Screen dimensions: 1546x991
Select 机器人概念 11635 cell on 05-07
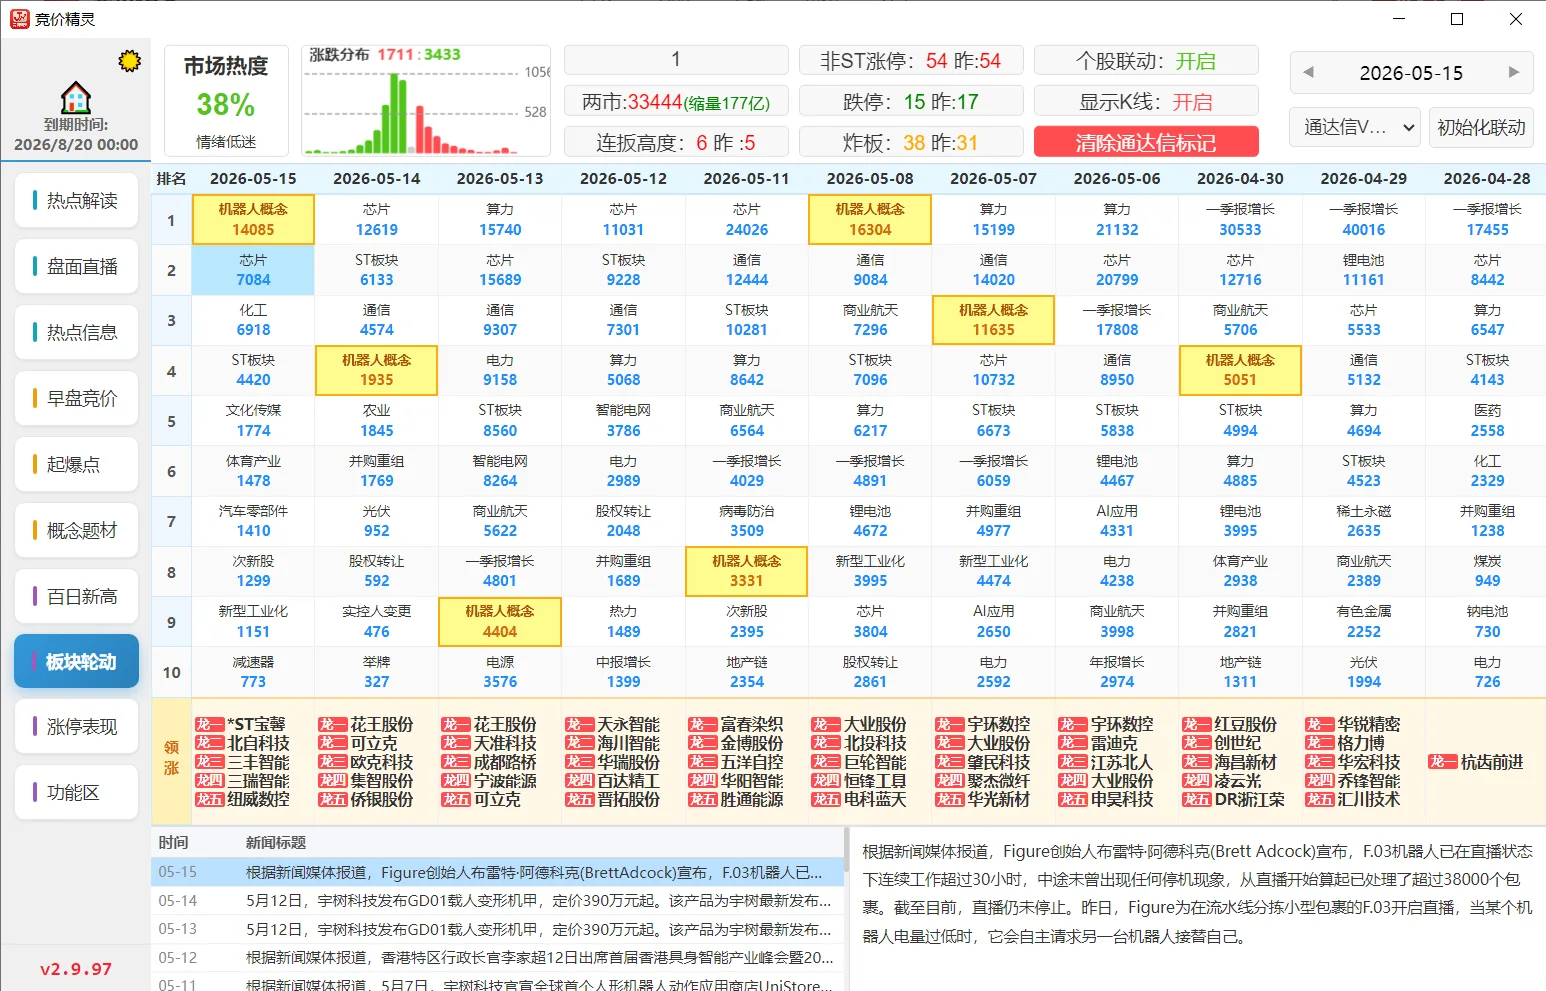tap(993, 320)
